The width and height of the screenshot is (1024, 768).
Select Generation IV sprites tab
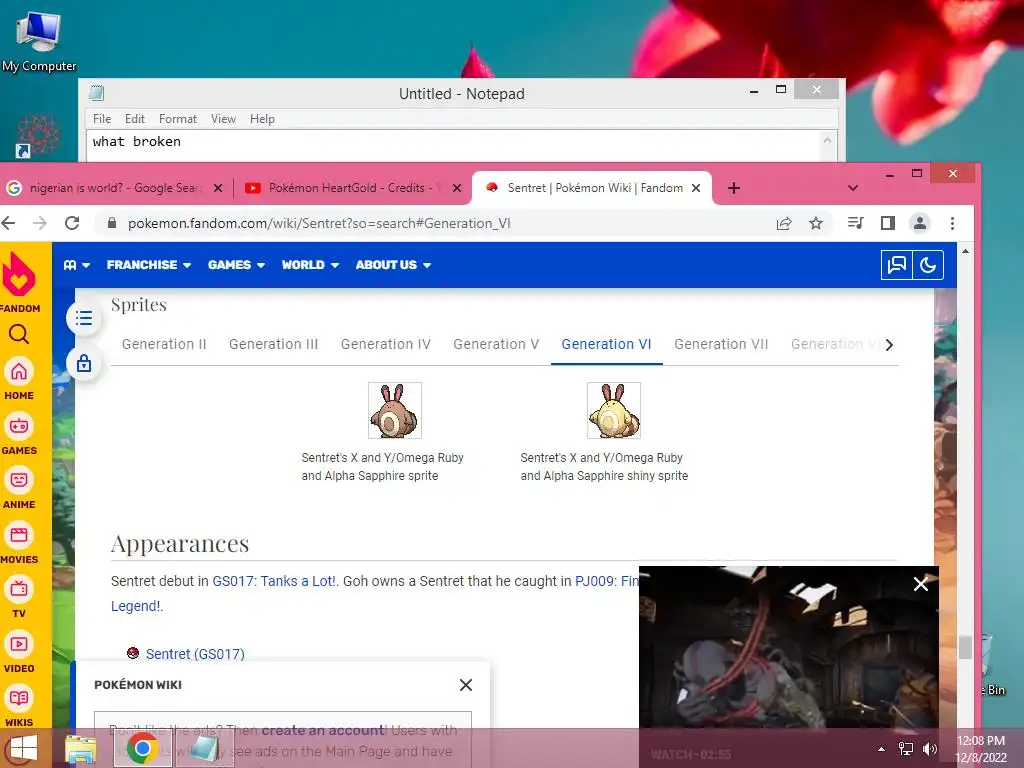click(x=385, y=344)
